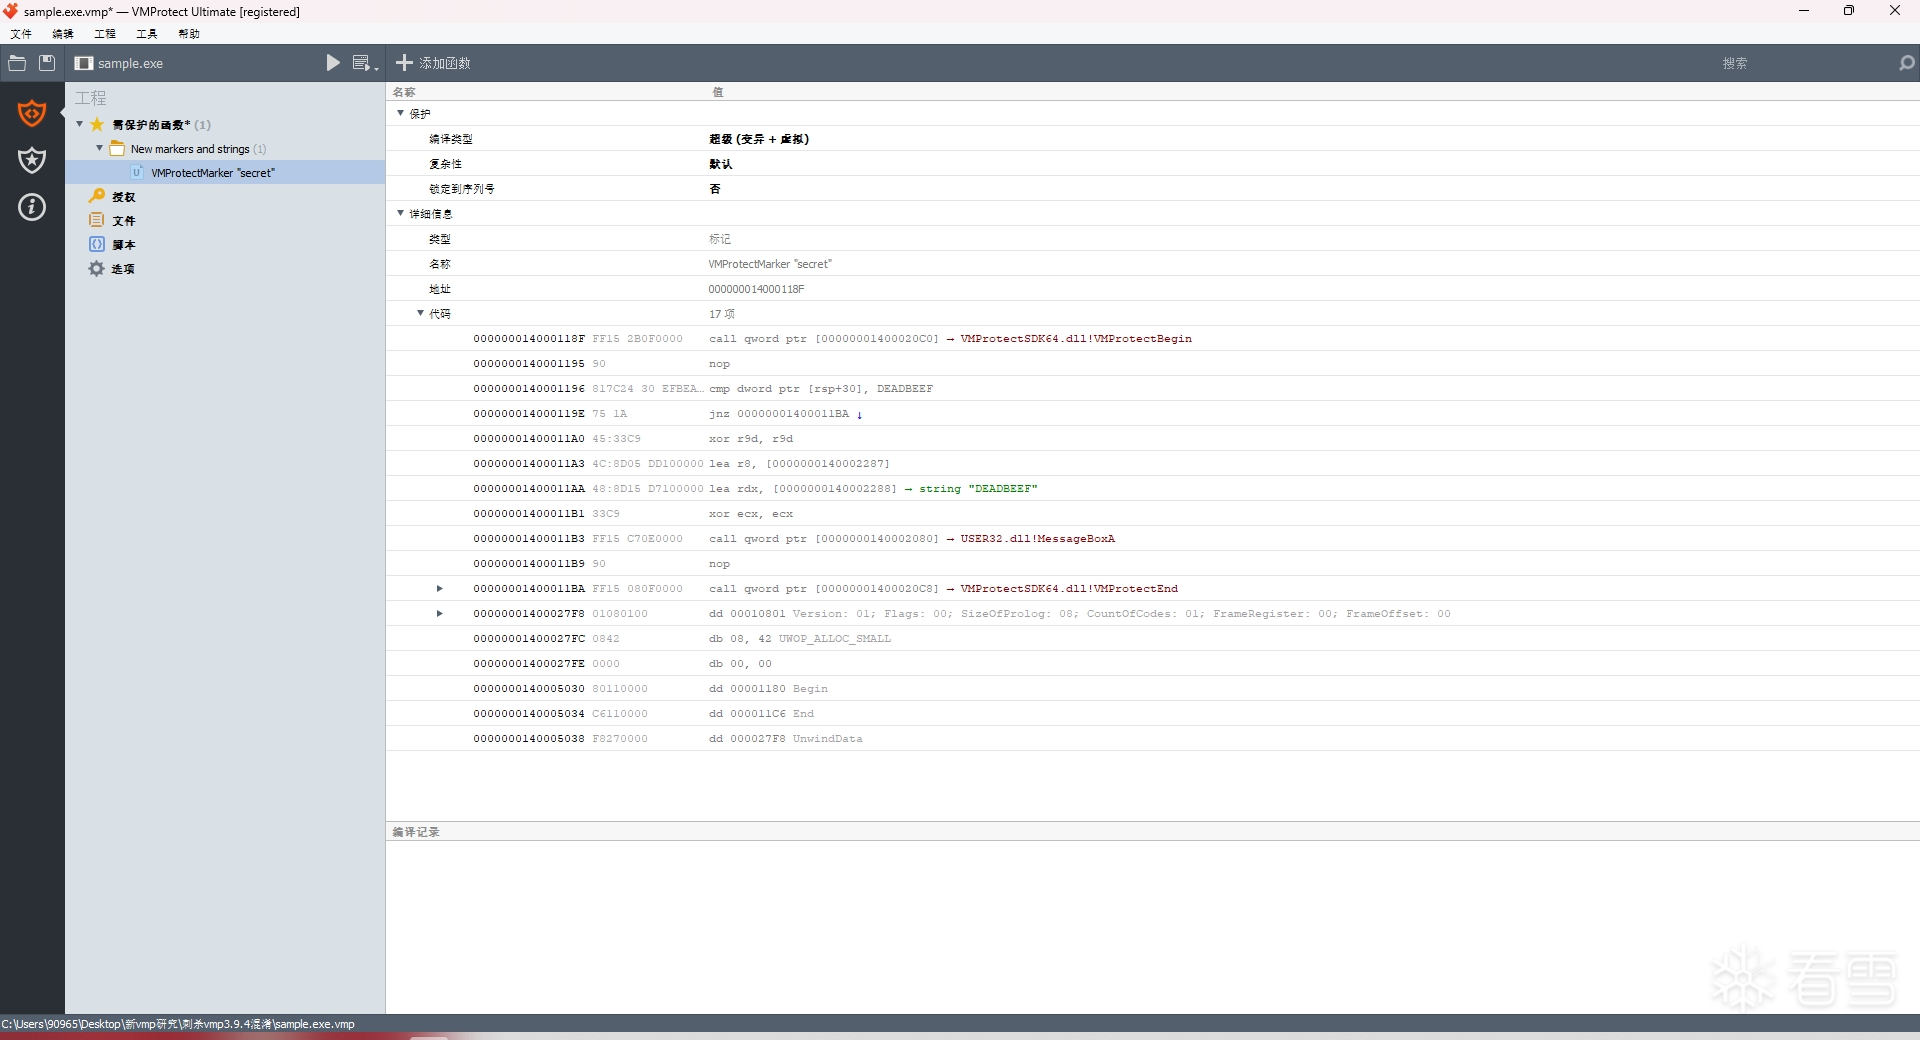Image resolution: width=1920 pixels, height=1040 pixels.
Task: Open the 文件 menu
Action: tap(21, 34)
